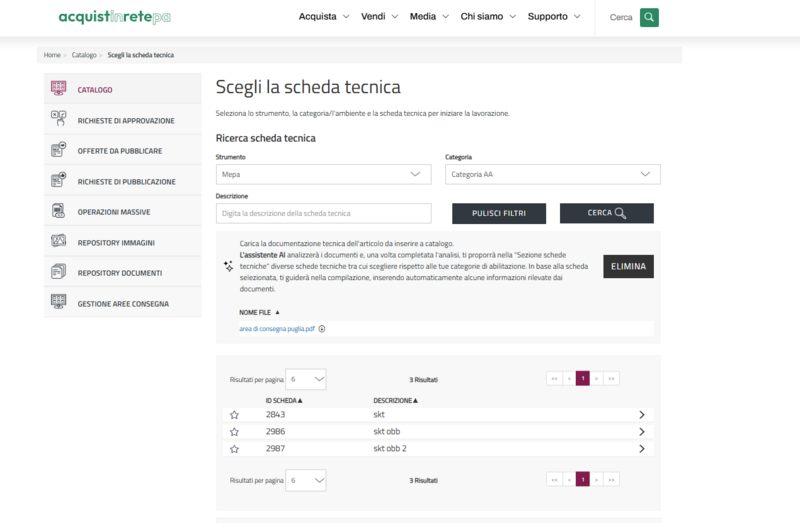Go to next page in bottom pagination

tap(596, 480)
